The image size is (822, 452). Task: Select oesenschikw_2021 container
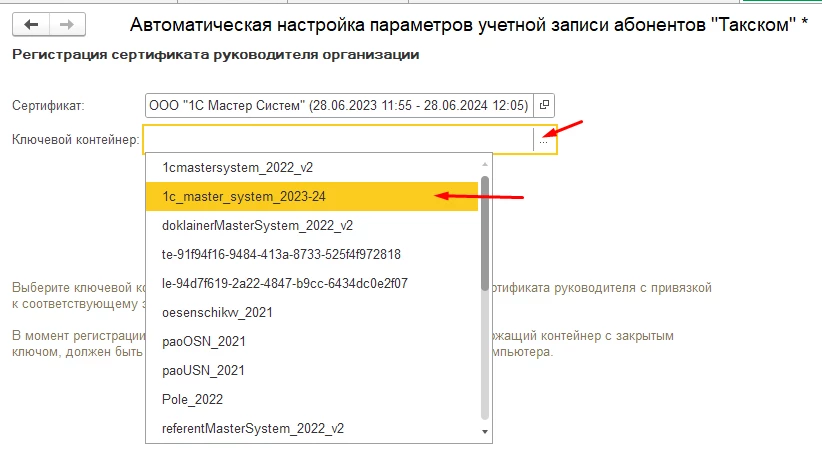[312, 313]
